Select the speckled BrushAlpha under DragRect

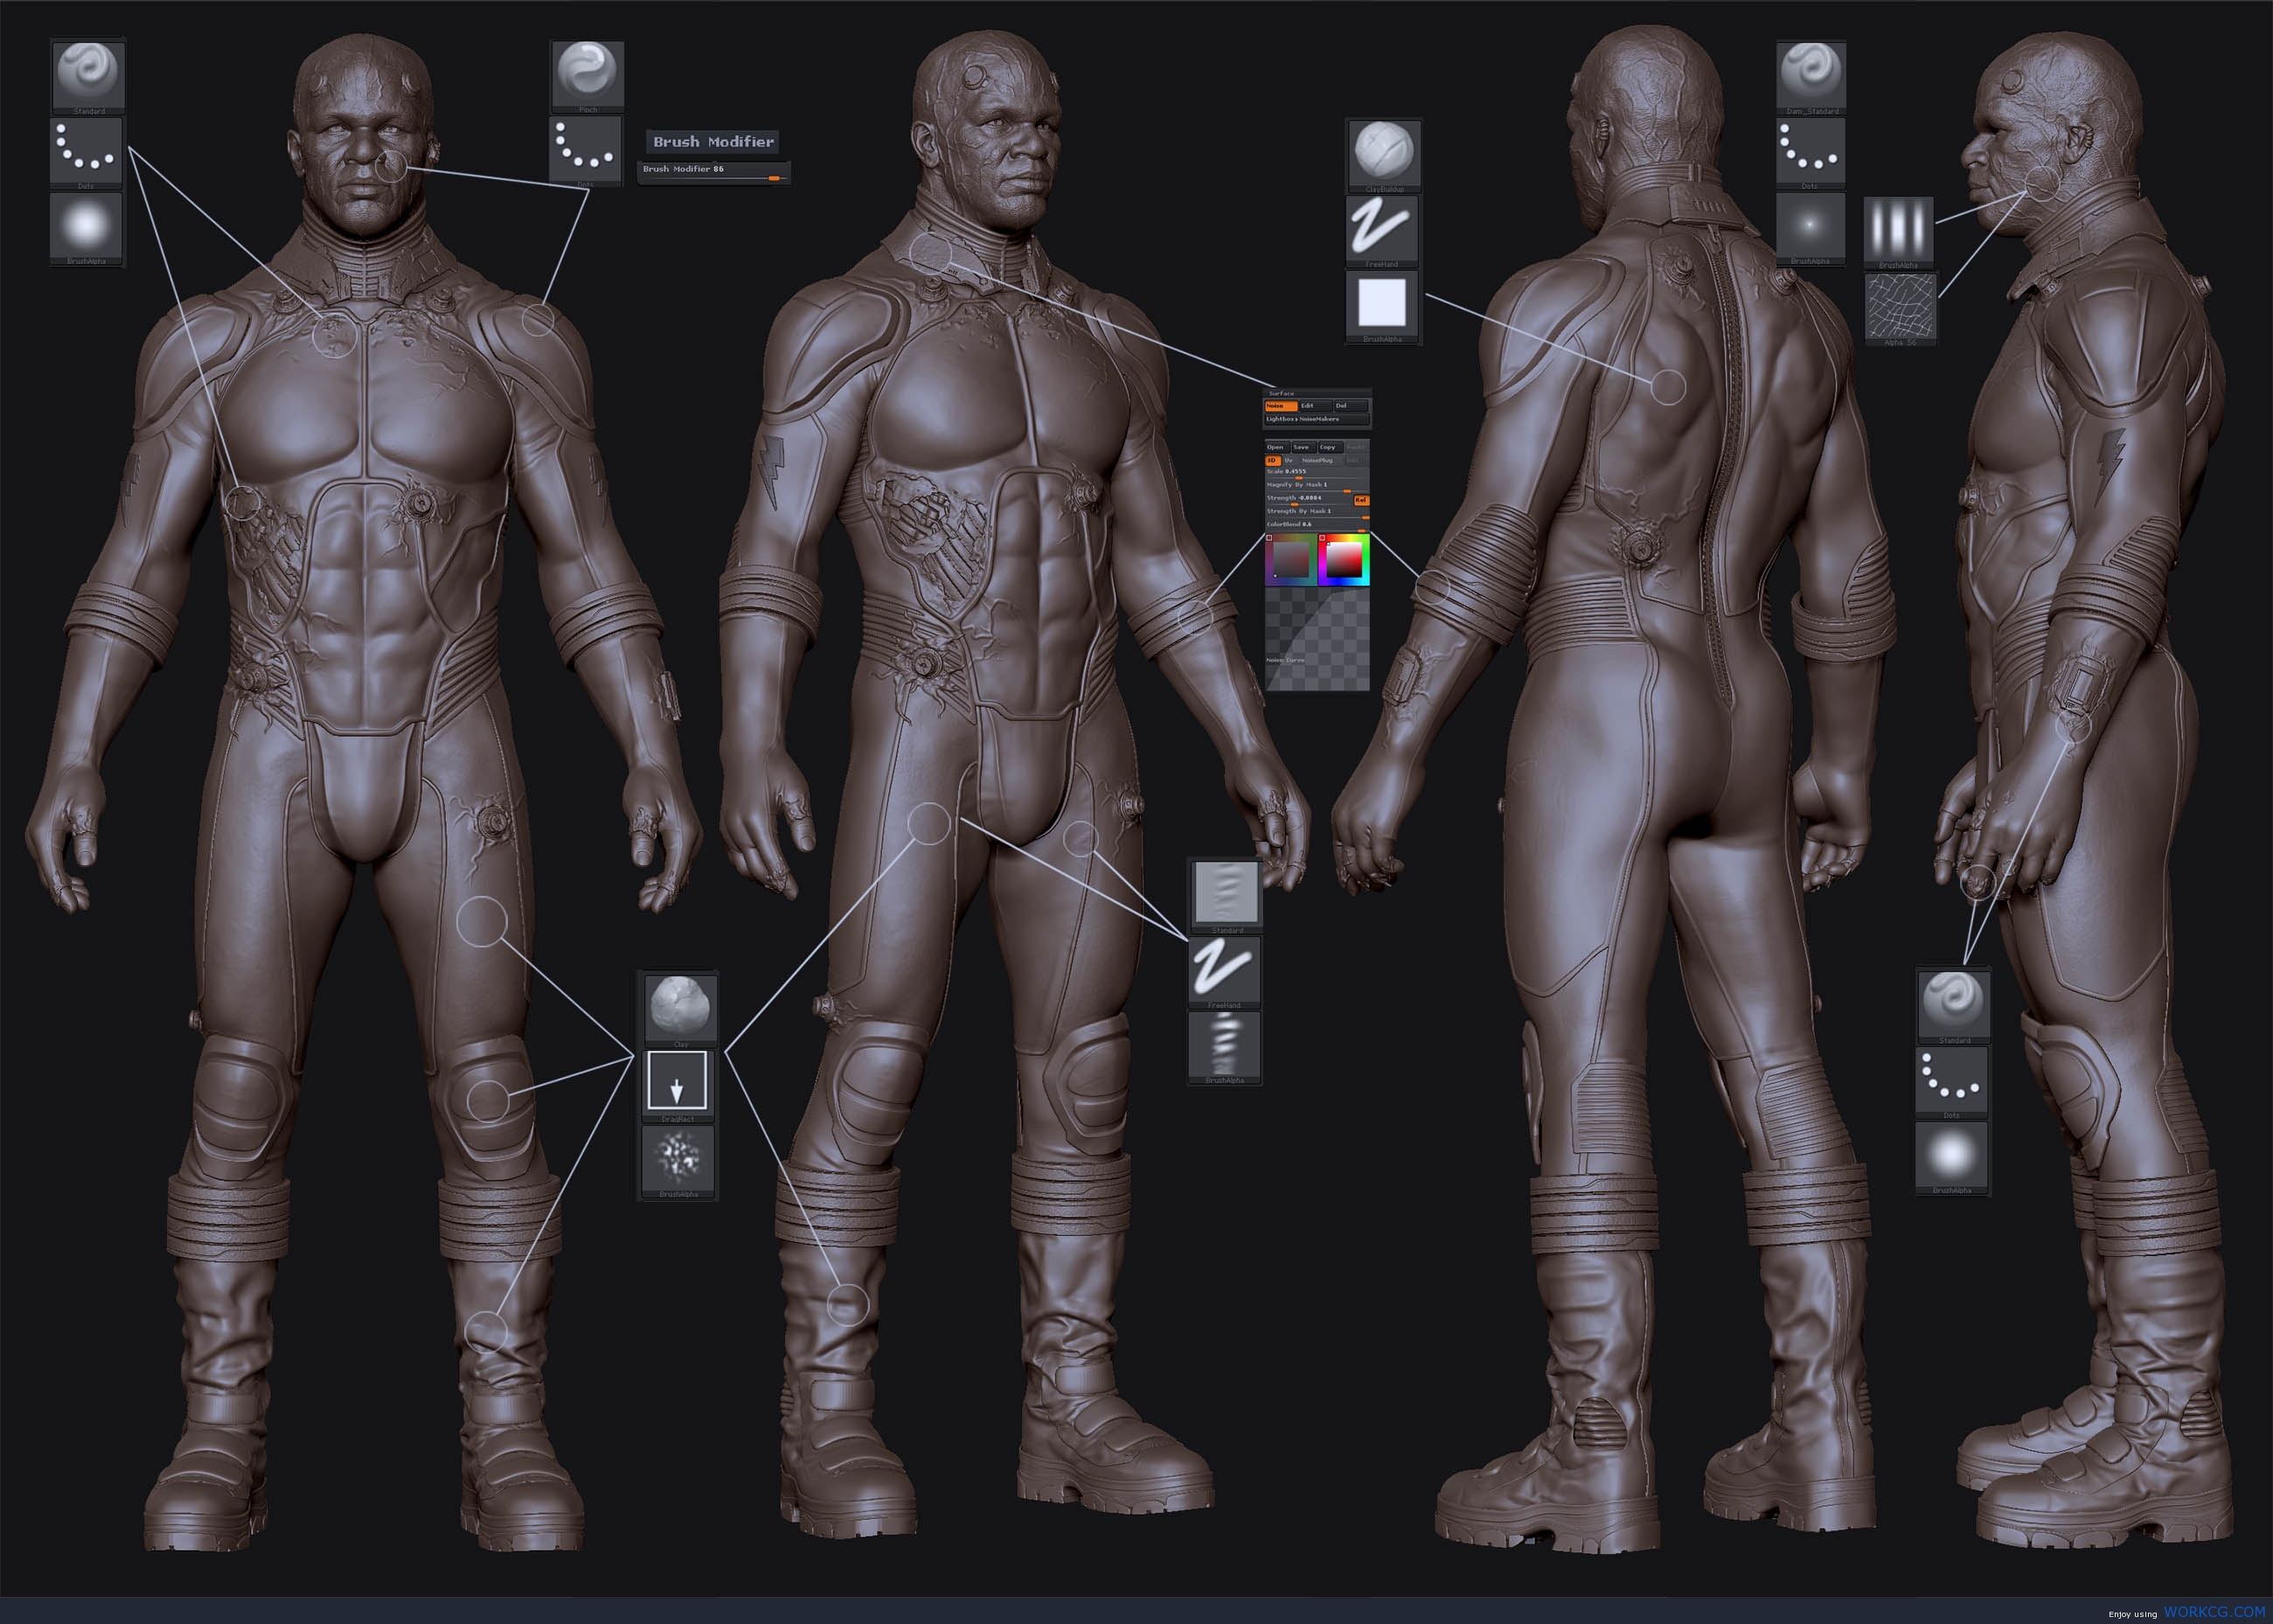679,1161
